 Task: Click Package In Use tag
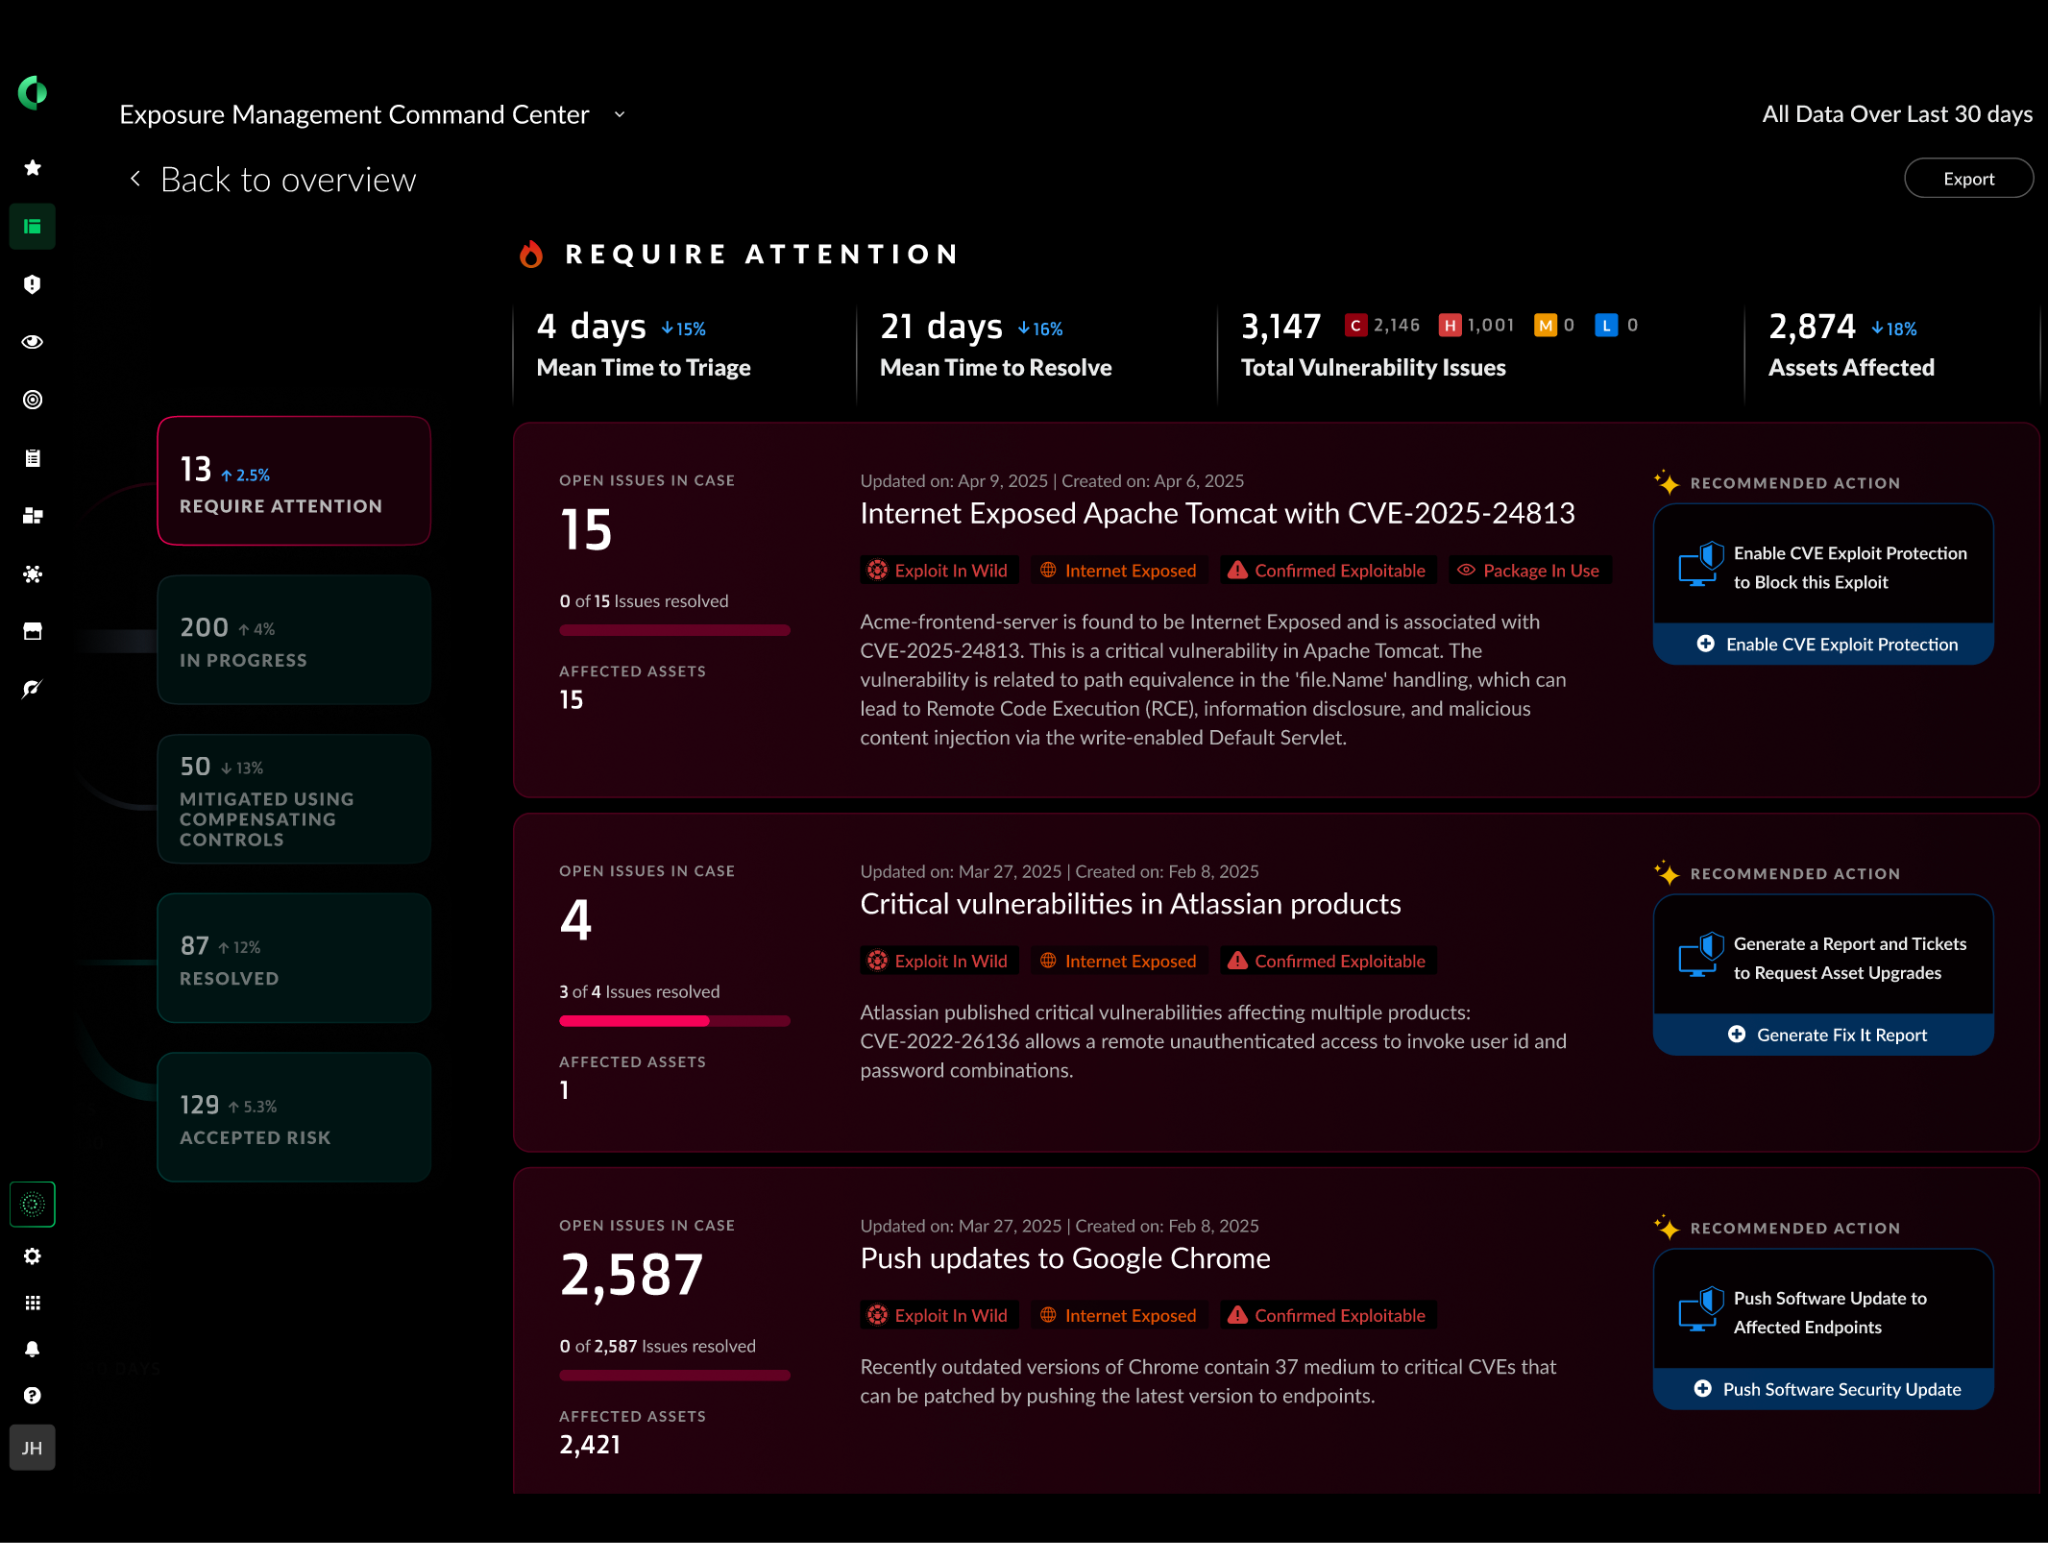click(x=1530, y=571)
